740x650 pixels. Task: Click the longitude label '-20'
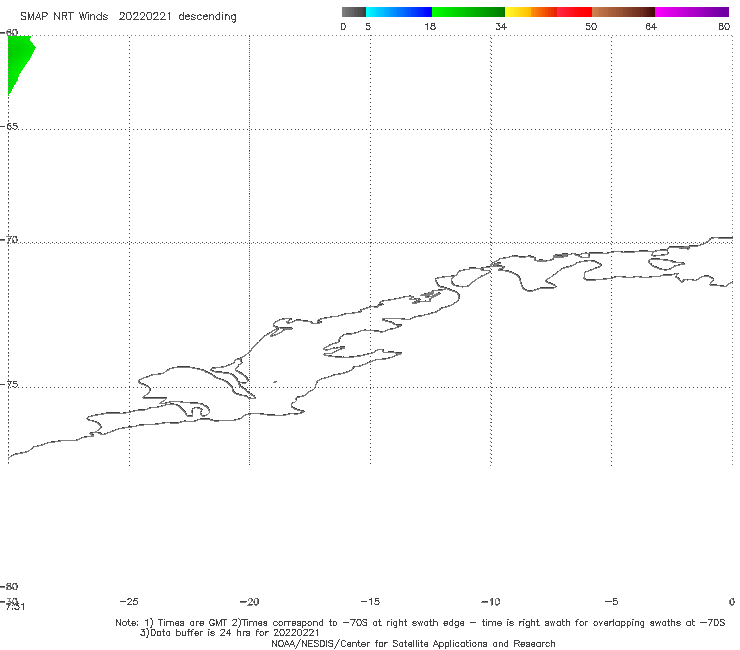(249, 602)
